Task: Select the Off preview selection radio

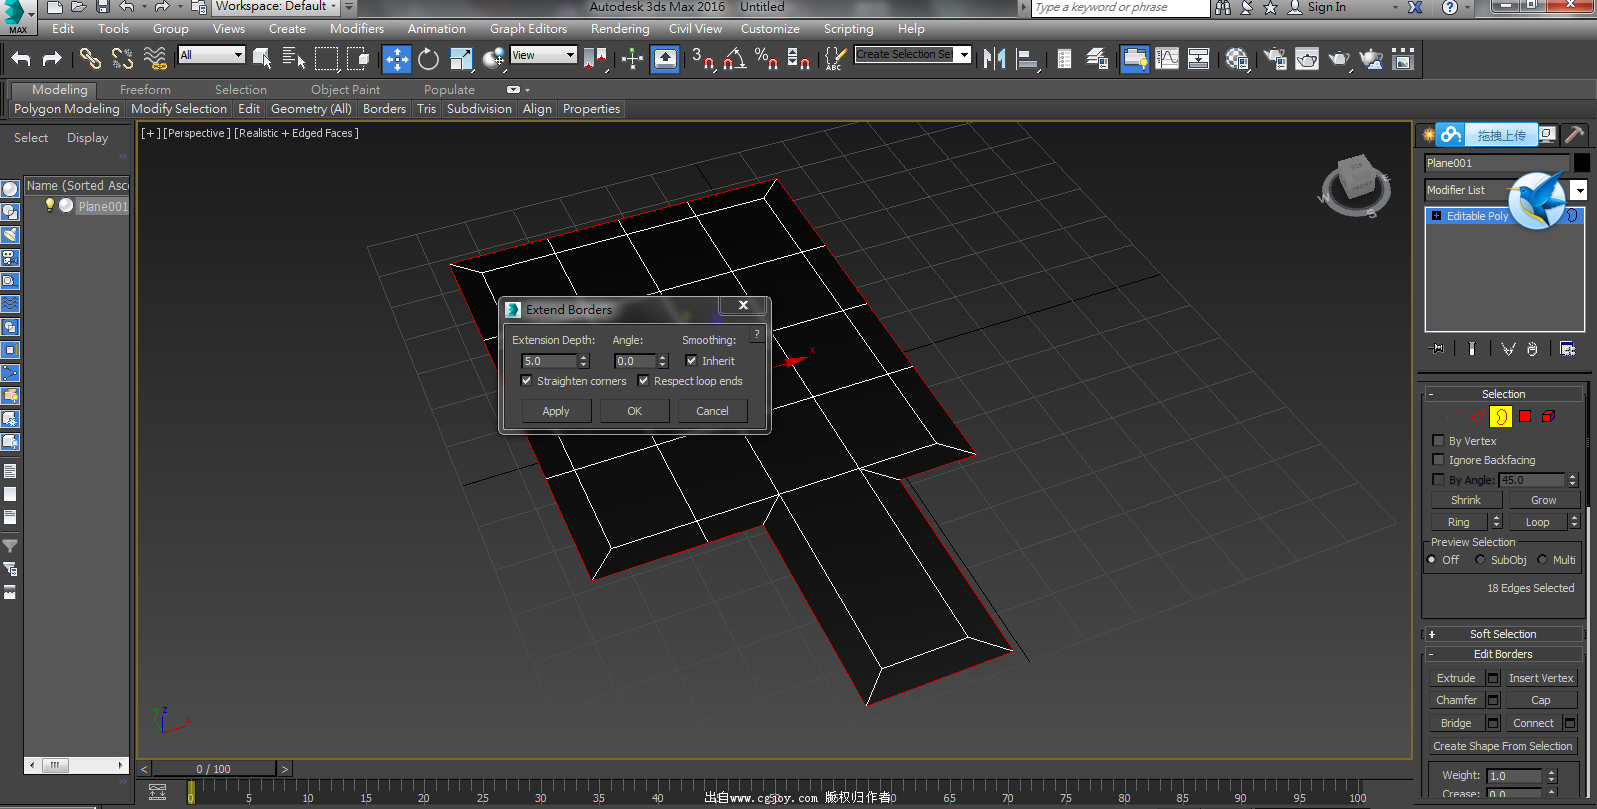Action: coord(1432,560)
